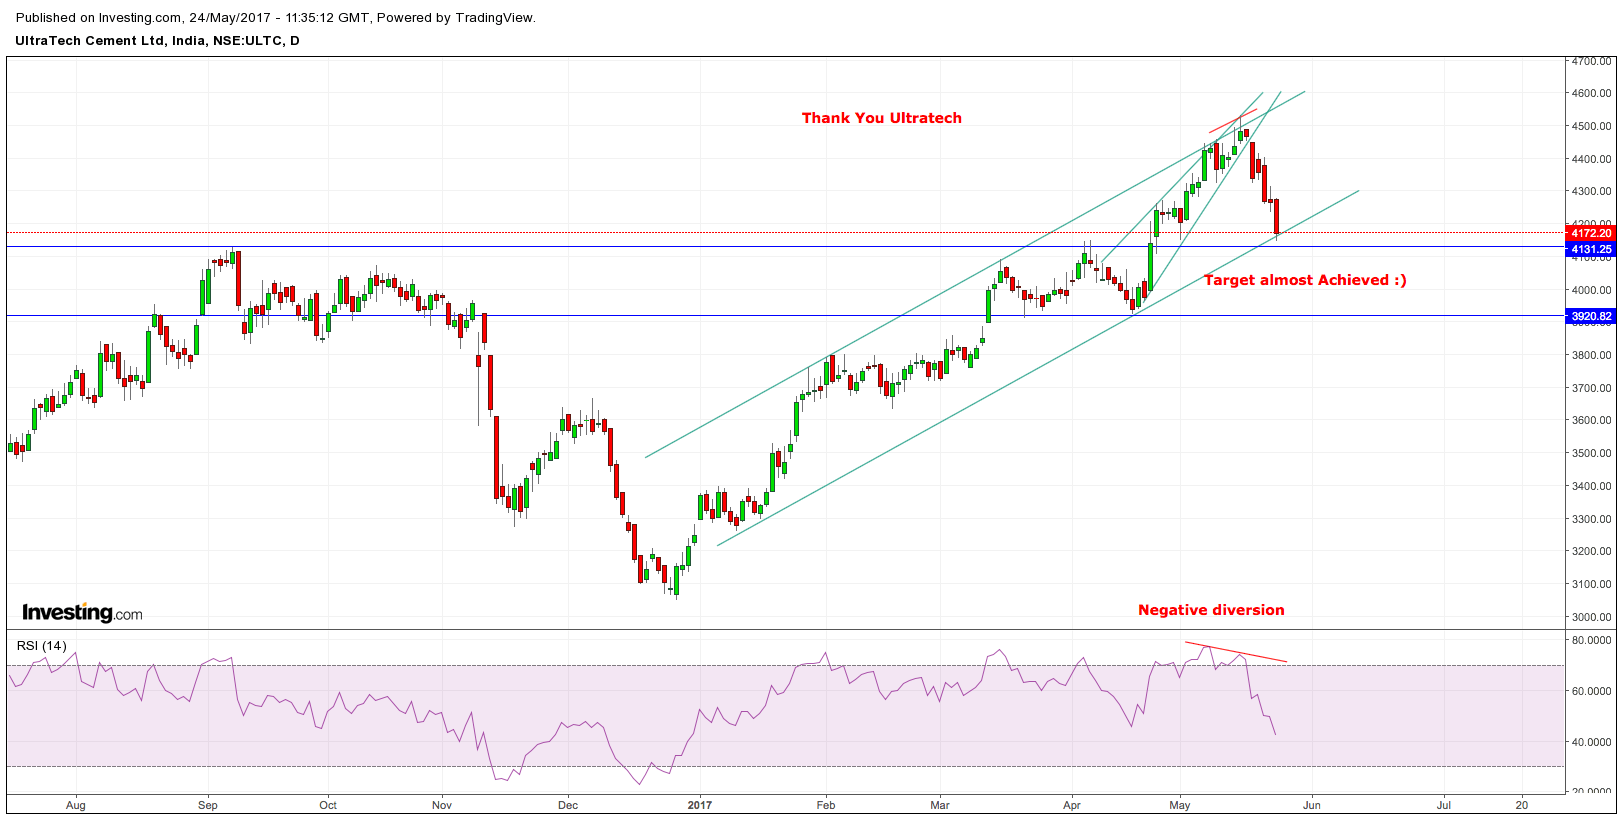Click the RSI 40.0000 axis label
Screen dimensions: 1623x818
pyautogui.click(x=1591, y=742)
